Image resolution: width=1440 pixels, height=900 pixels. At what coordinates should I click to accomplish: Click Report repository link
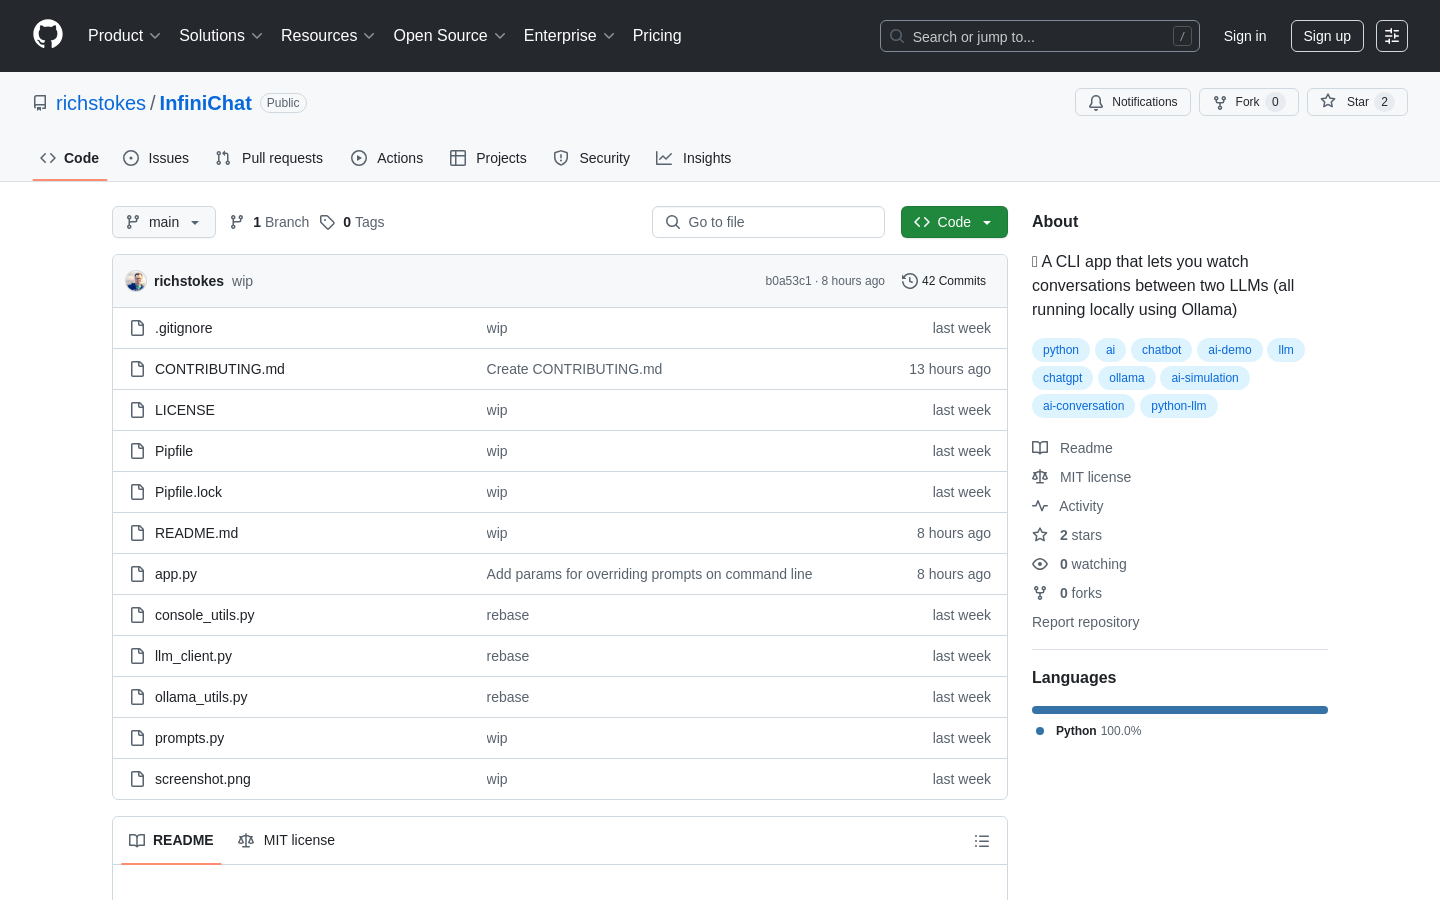coord(1085,622)
